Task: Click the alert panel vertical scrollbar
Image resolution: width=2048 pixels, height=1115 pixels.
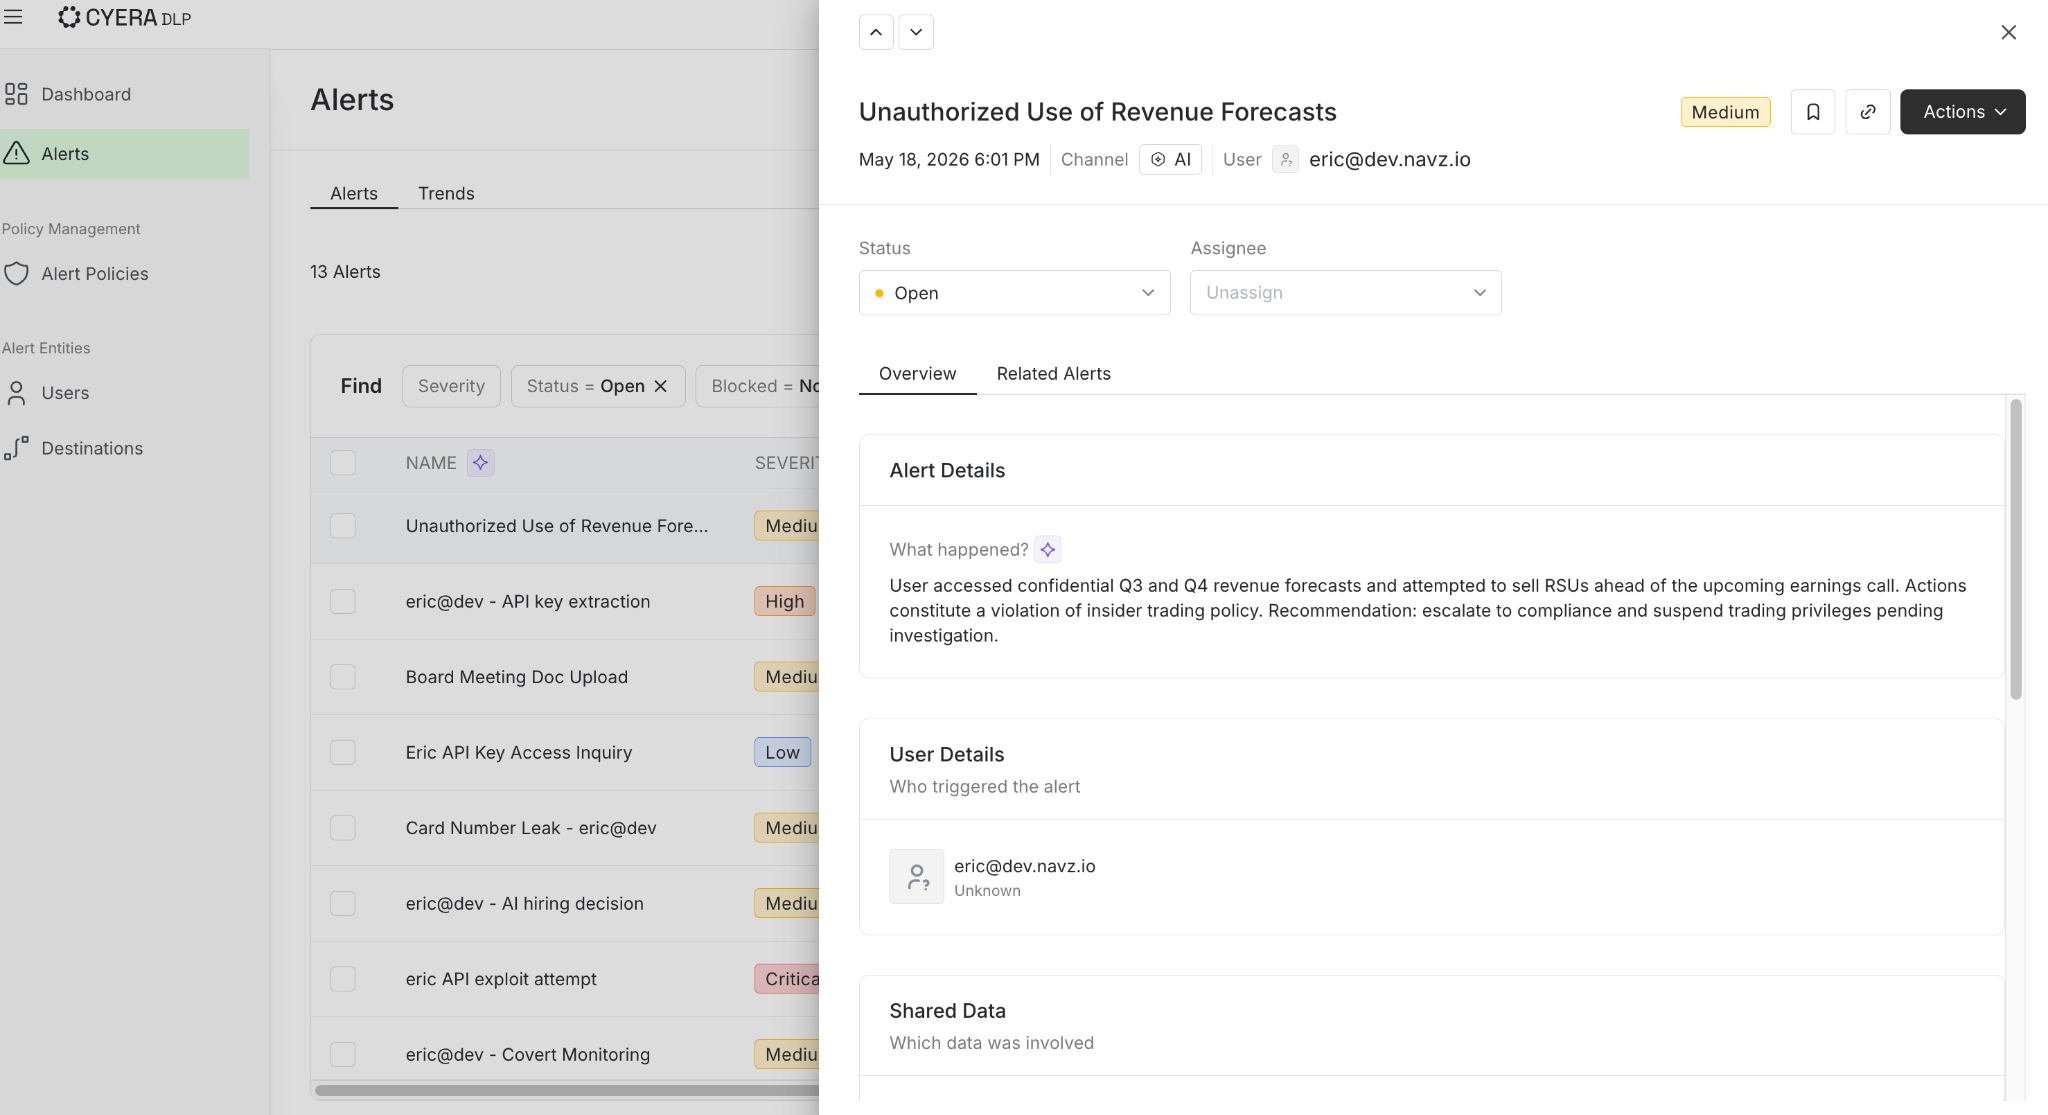Action: pyautogui.click(x=2016, y=549)
